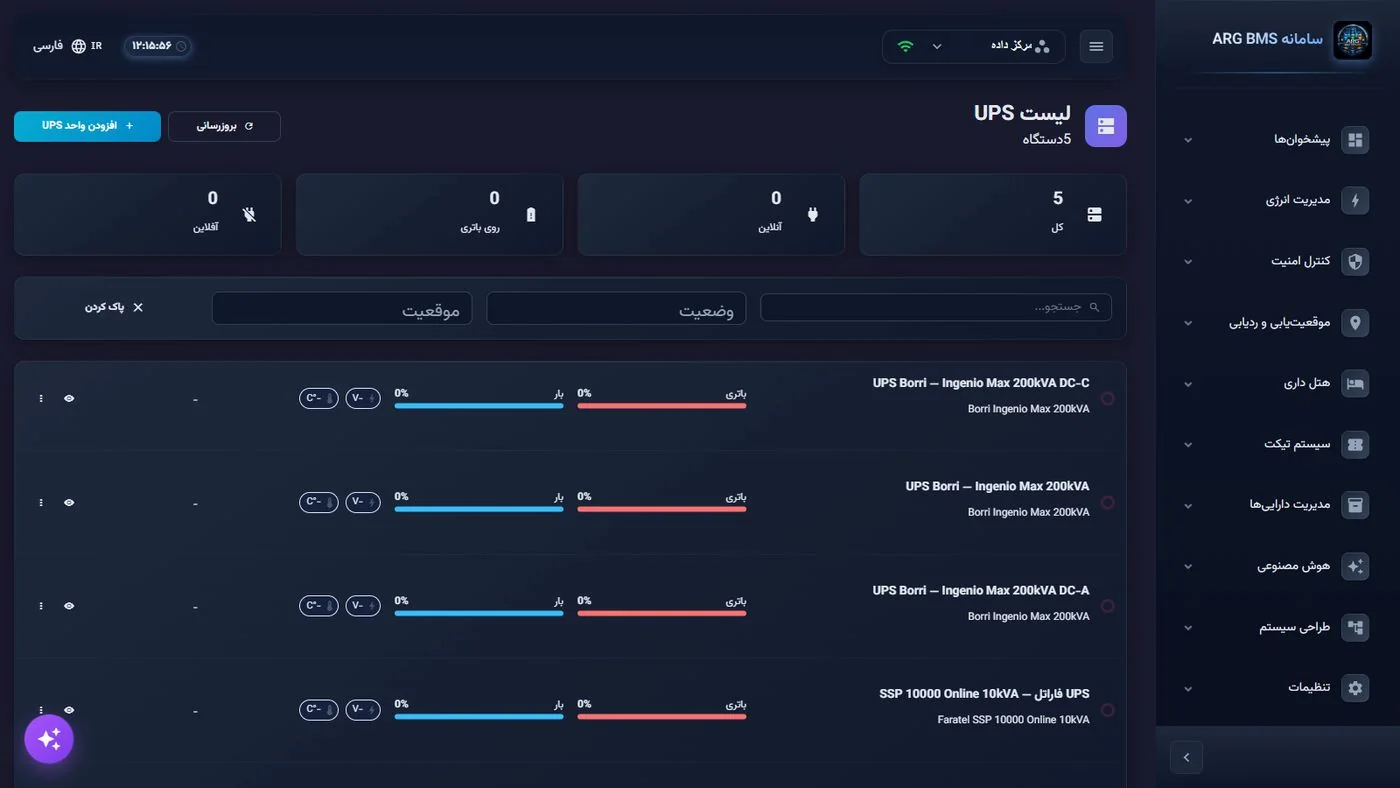Click the settings gear sidebar icon
The width and height of the screenshot is (1400, 788).
(1355, 688)
